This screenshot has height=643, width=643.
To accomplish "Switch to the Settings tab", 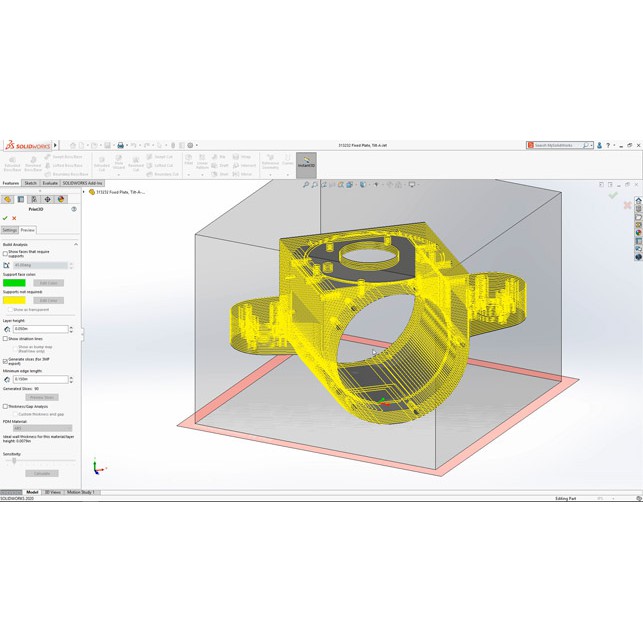I will coord(9,230).
